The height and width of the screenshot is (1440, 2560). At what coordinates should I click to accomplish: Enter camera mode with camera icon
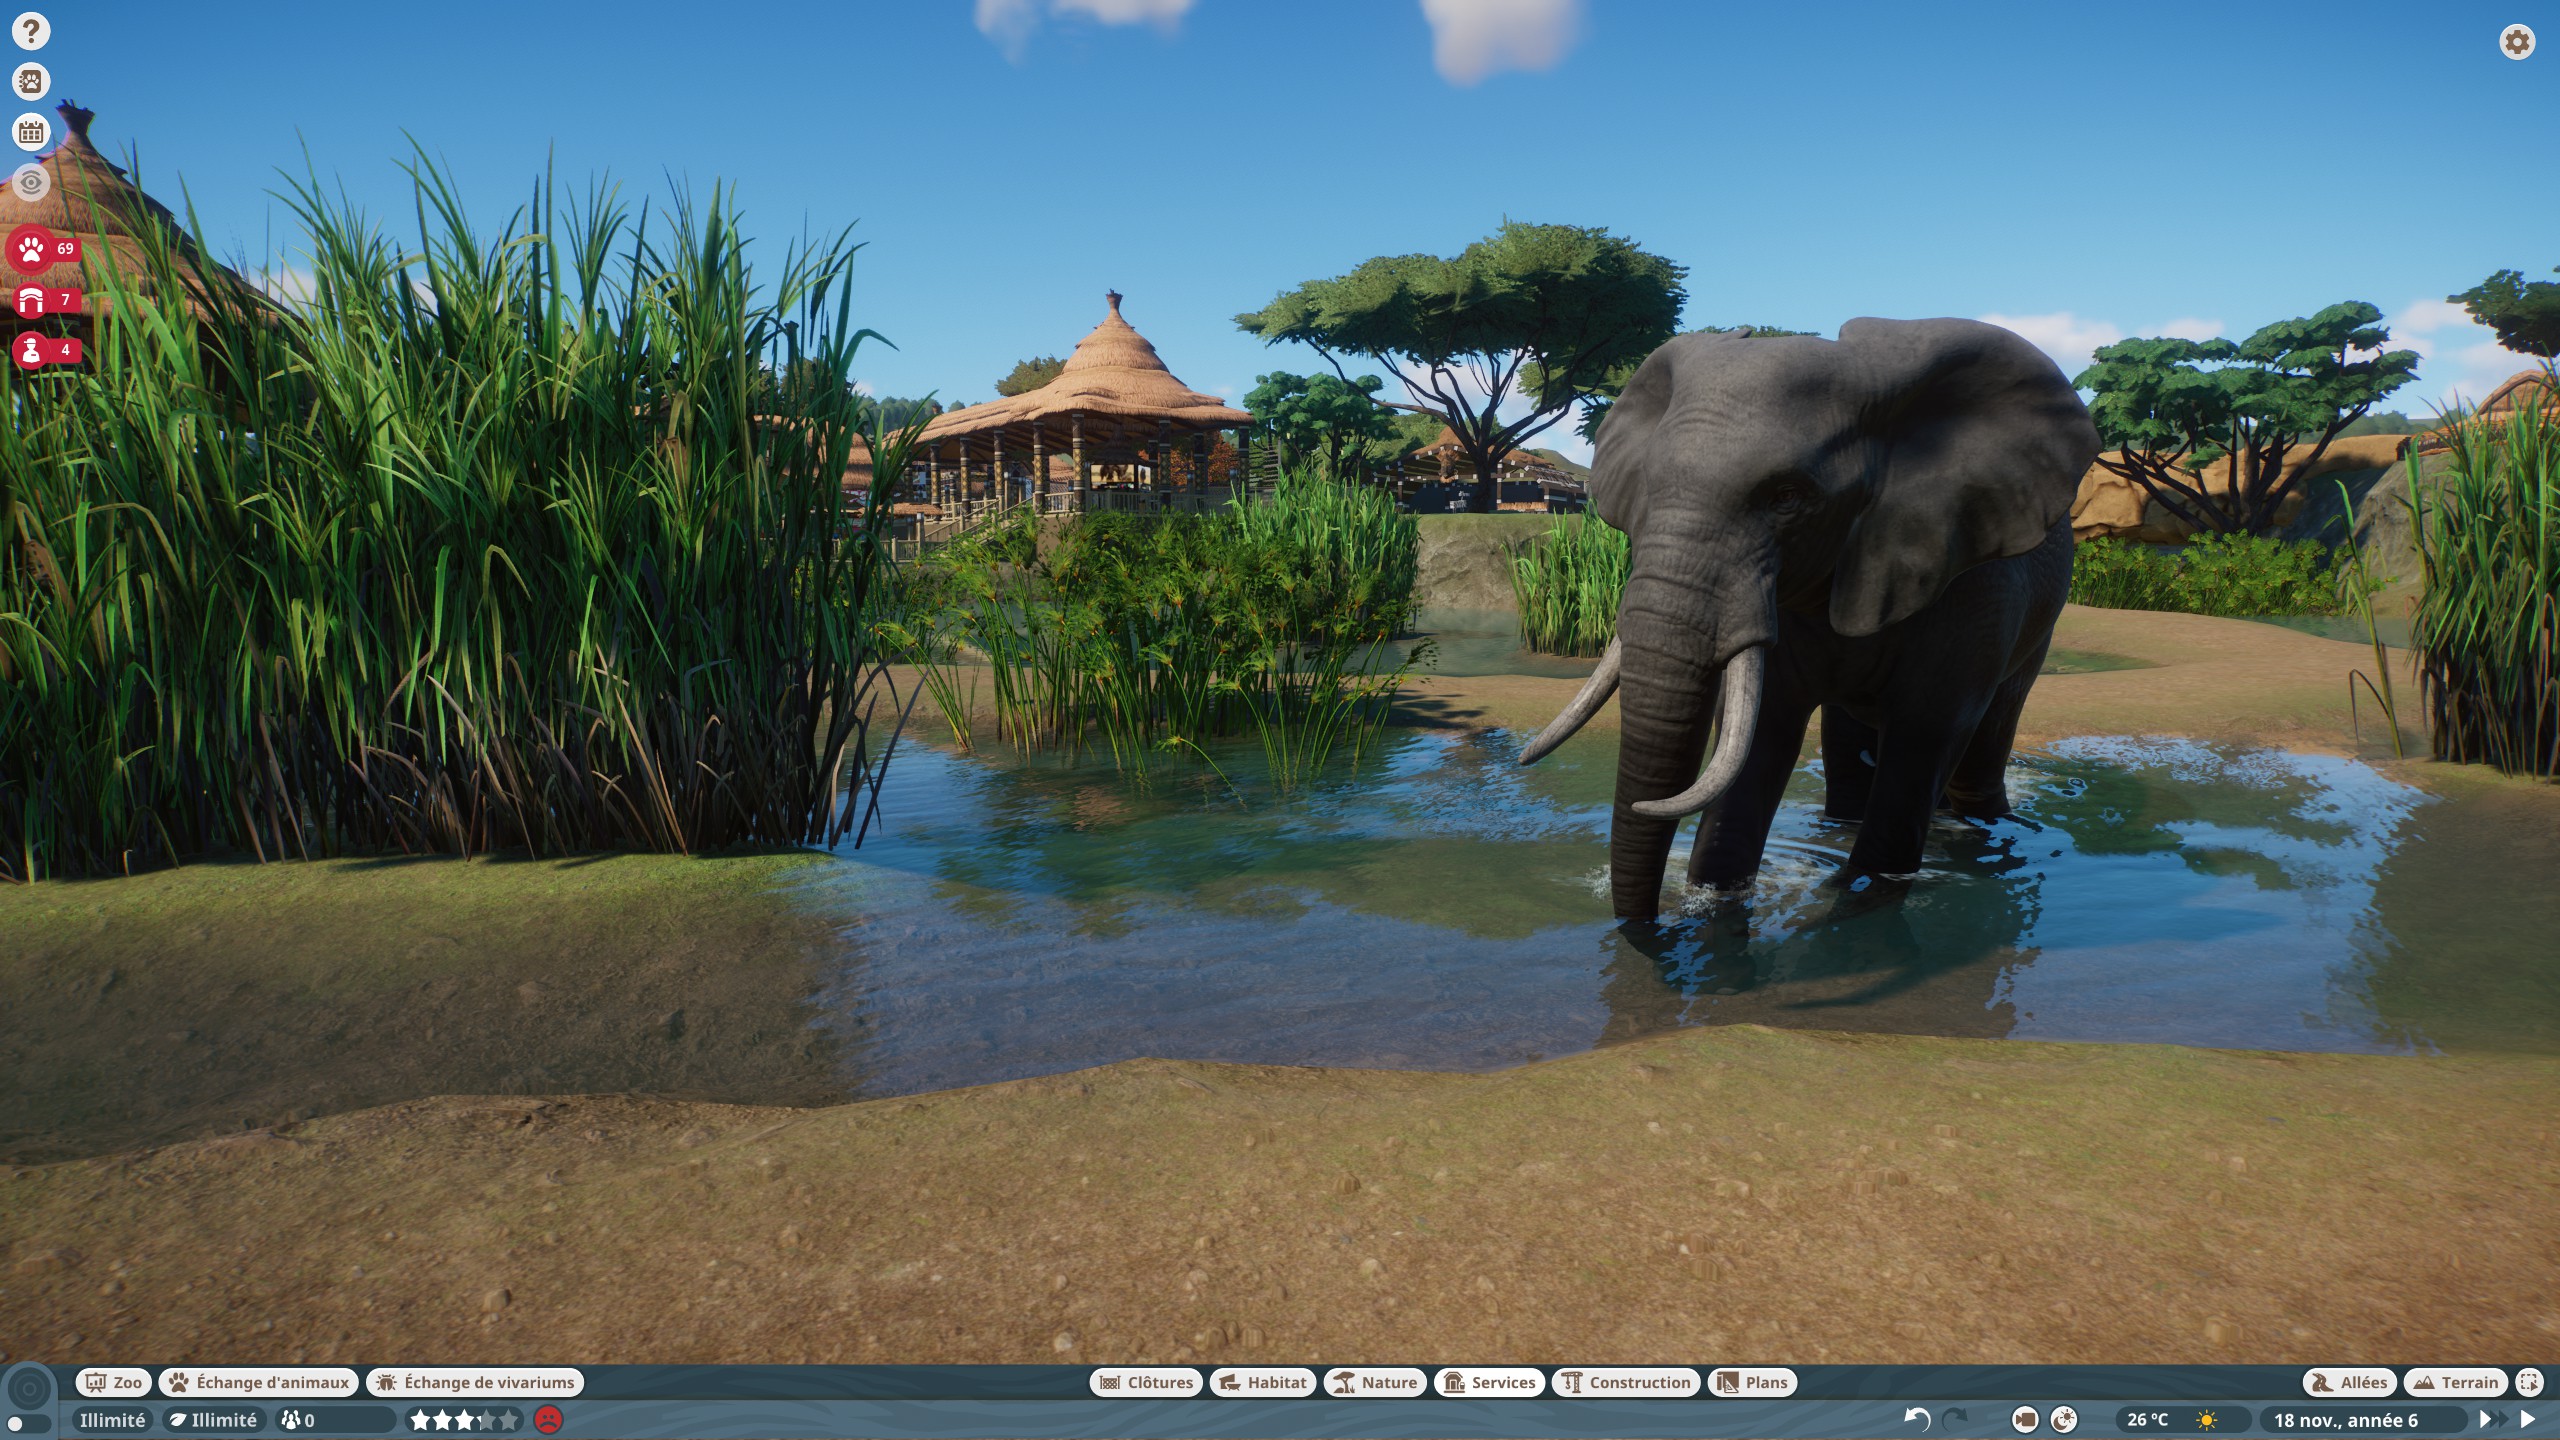[2025, 1419]
